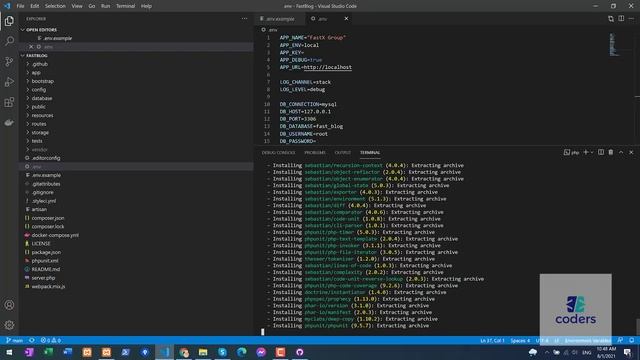Click the editor minimap preview
The image size is (640, 360).
[613, 44]
